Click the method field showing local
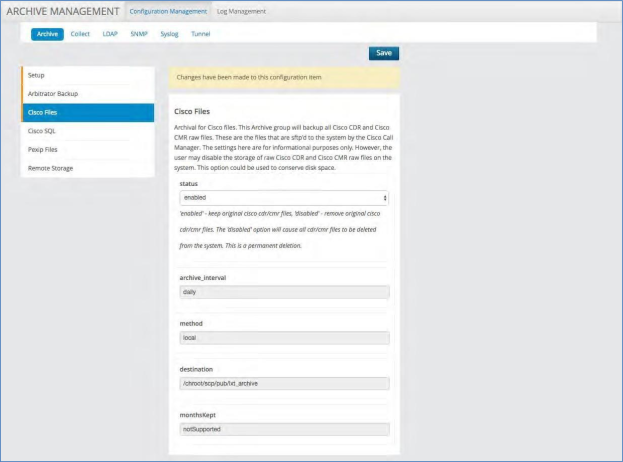Screen dimensions: 623x462 tap(283, 338)
